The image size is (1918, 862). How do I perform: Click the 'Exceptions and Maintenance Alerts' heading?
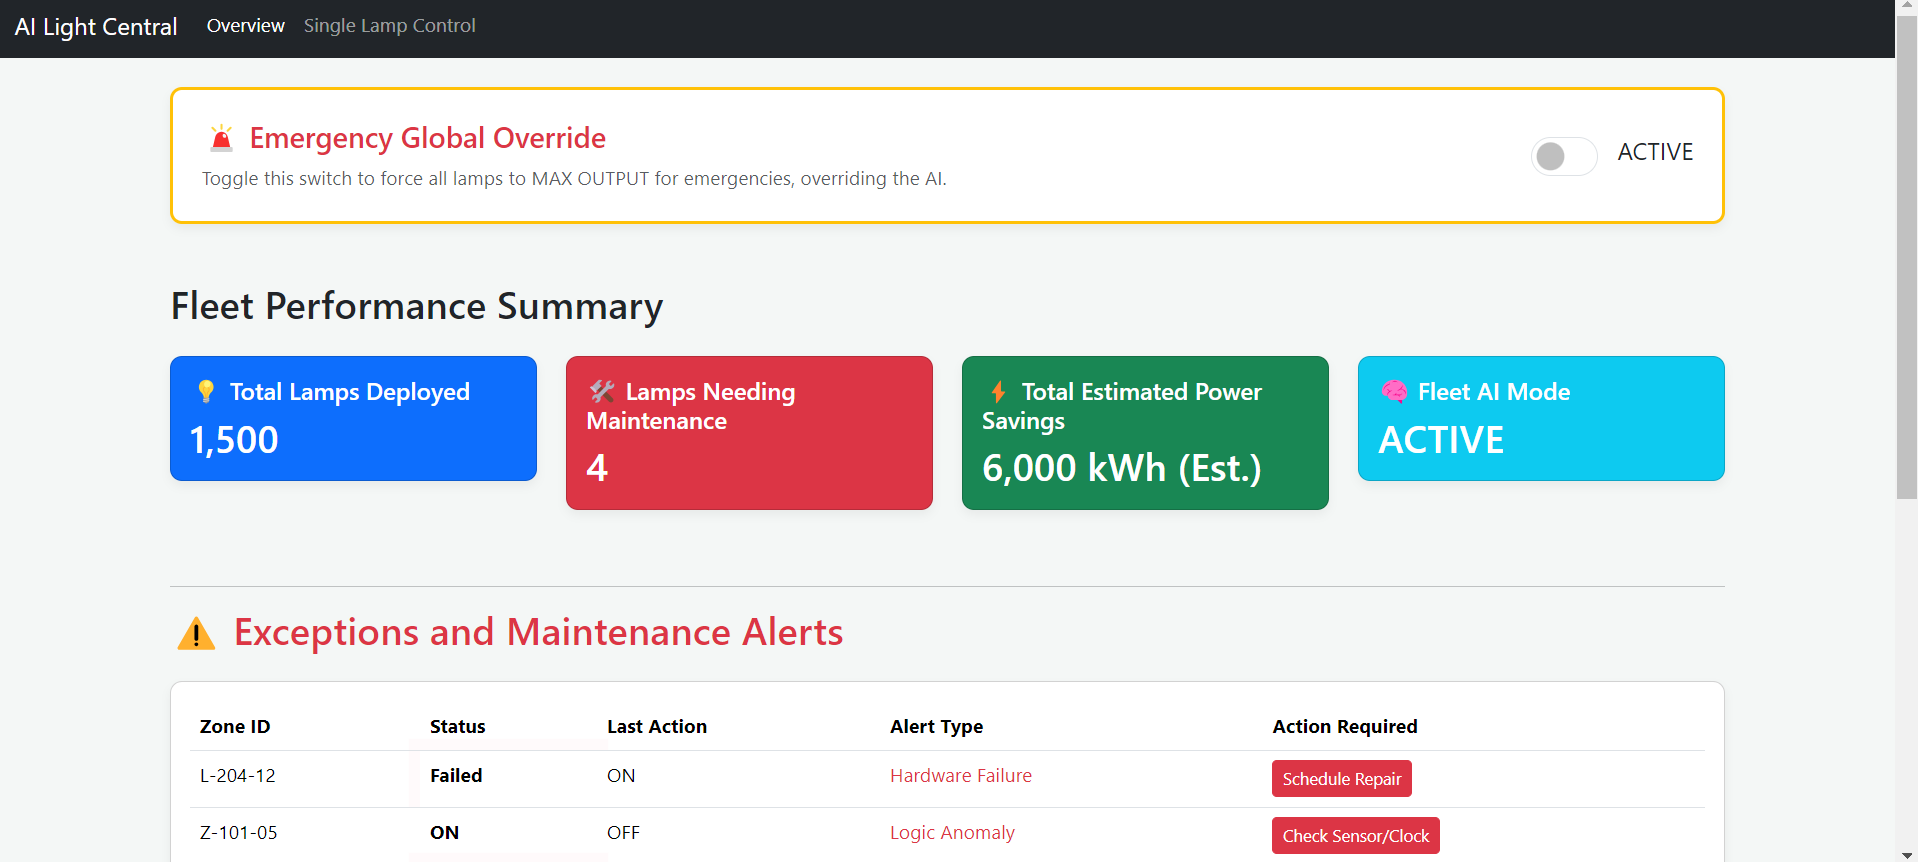tap(538, 632)
